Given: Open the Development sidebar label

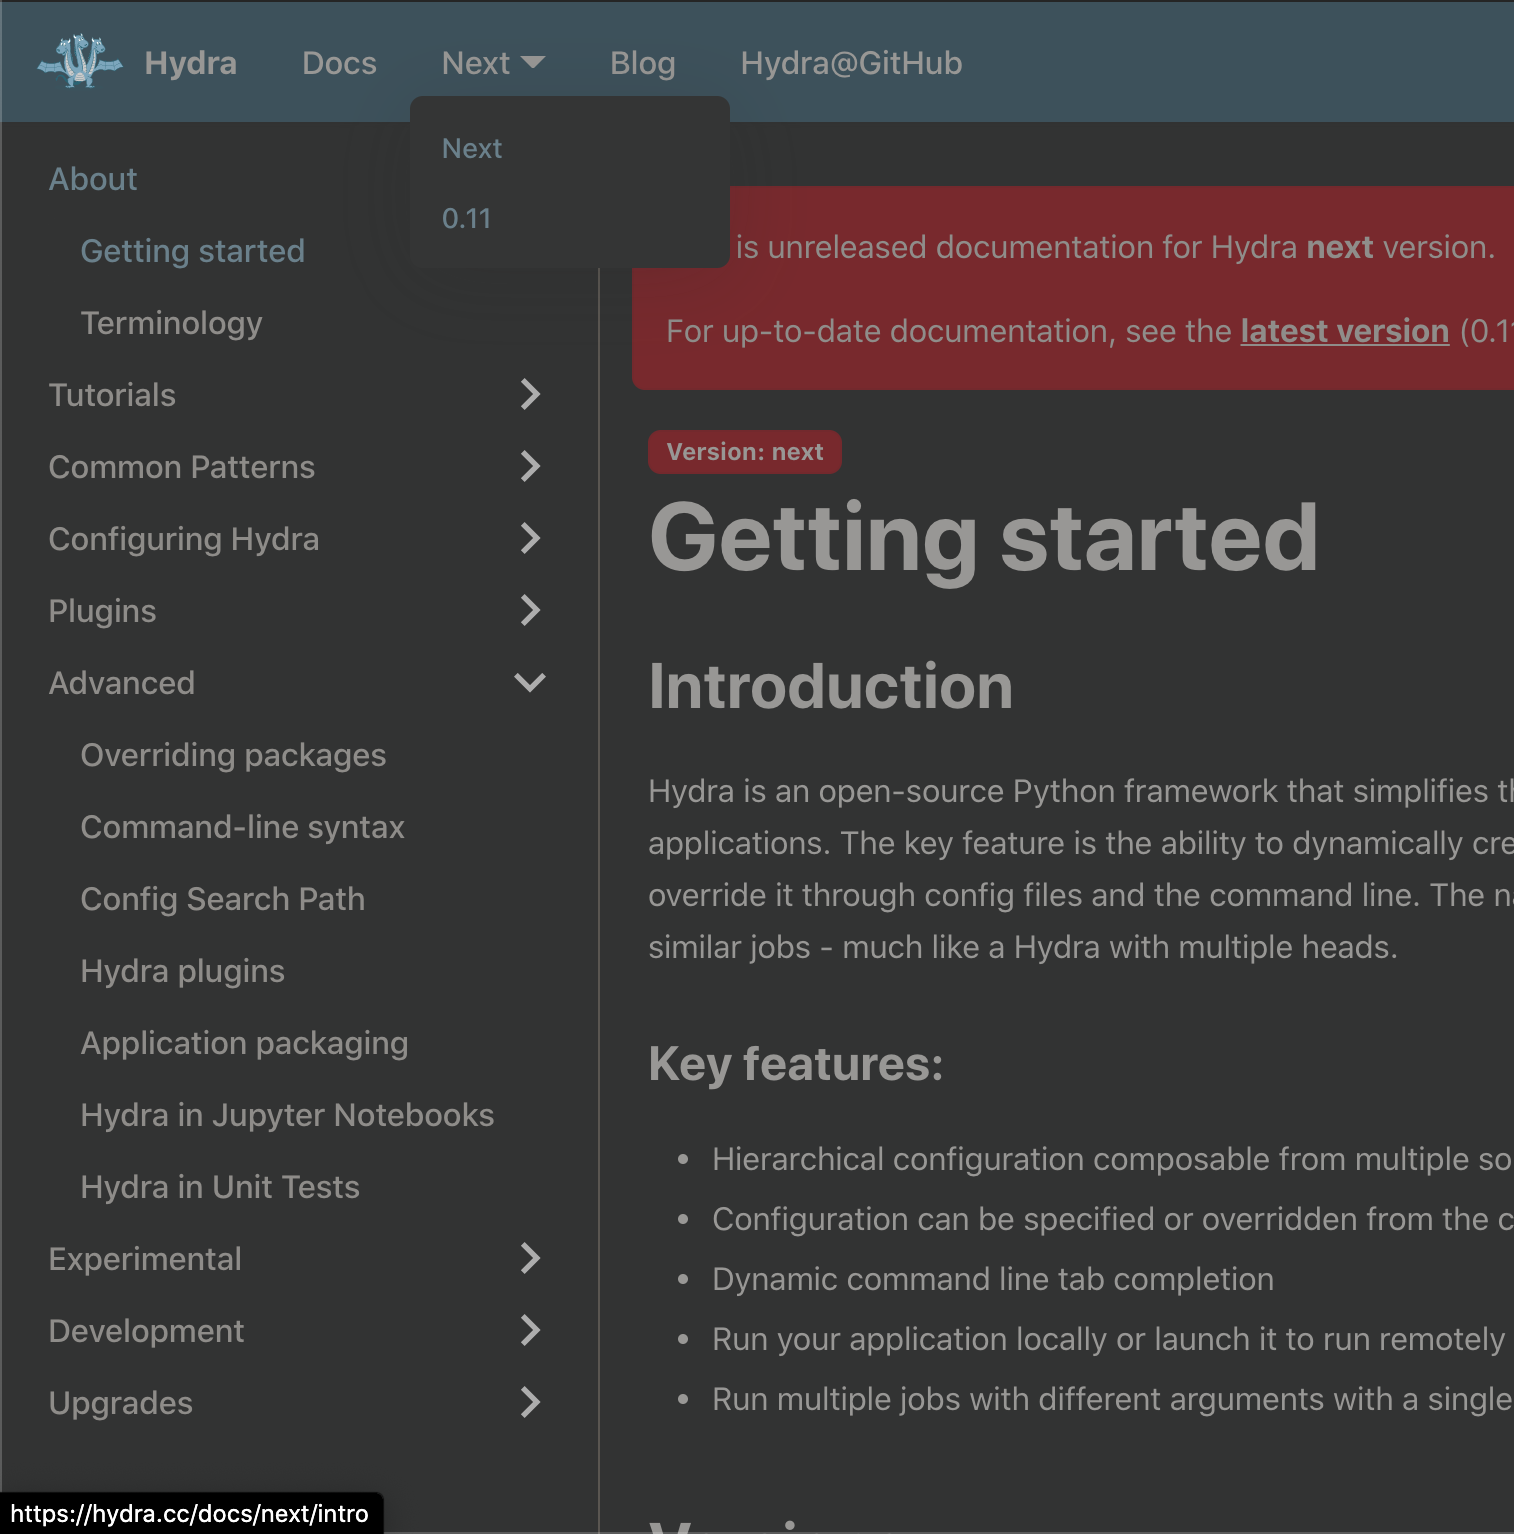Looking at the screenshot, I should 146,1331.
